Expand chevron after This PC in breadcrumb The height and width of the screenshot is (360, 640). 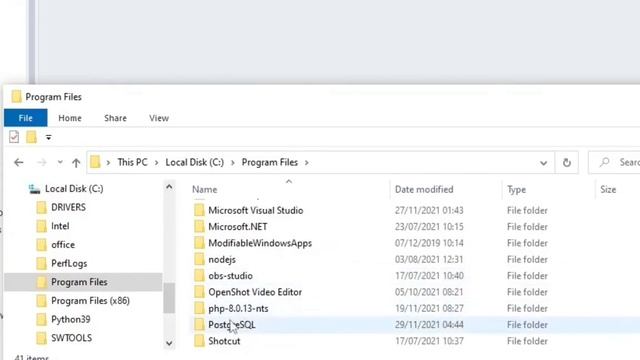156,162
